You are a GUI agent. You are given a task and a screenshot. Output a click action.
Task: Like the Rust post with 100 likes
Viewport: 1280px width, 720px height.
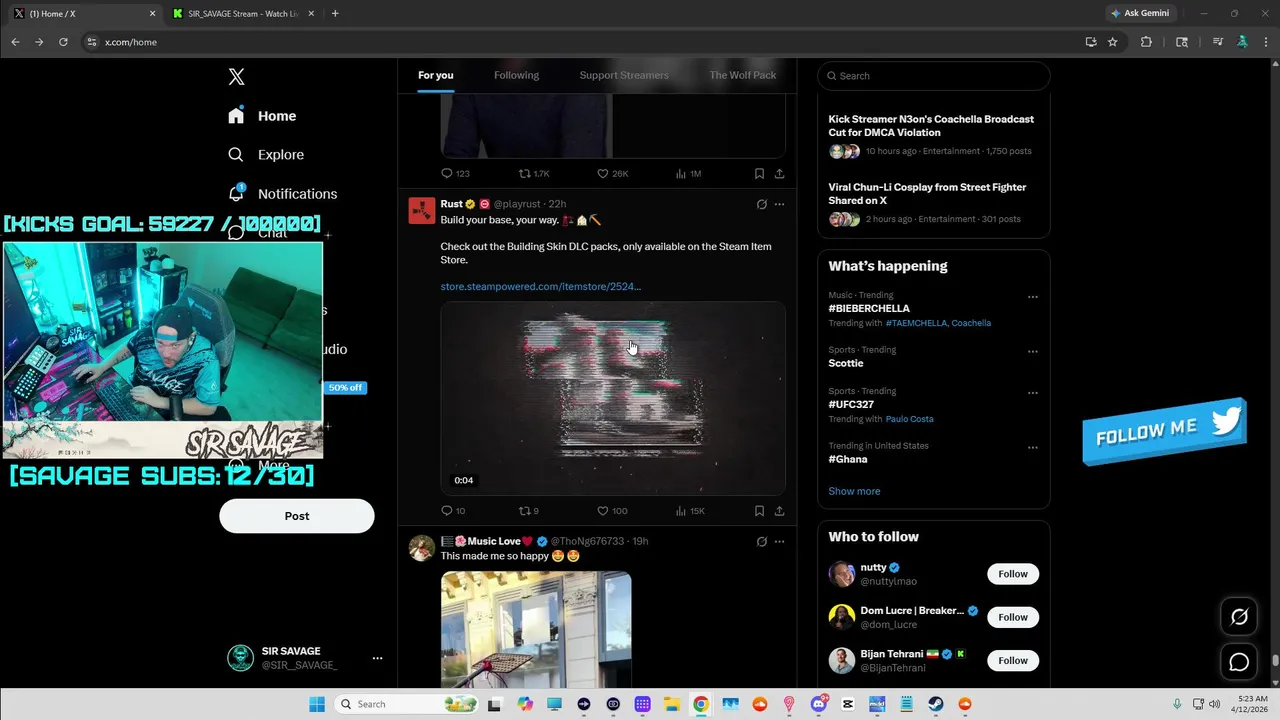[x=612, y=511]
